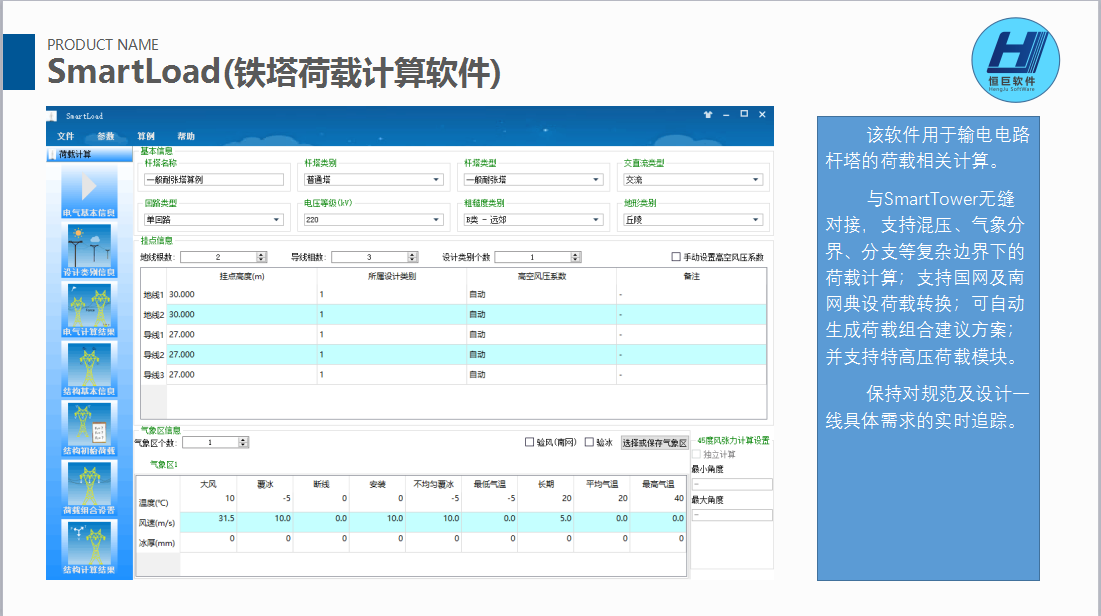
Task: Click the 杆塔名称 text field
Action: click(213, 180)
